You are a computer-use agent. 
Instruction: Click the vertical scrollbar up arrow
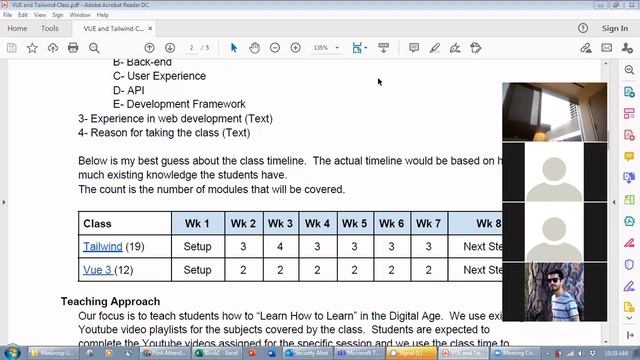point(605,64)
